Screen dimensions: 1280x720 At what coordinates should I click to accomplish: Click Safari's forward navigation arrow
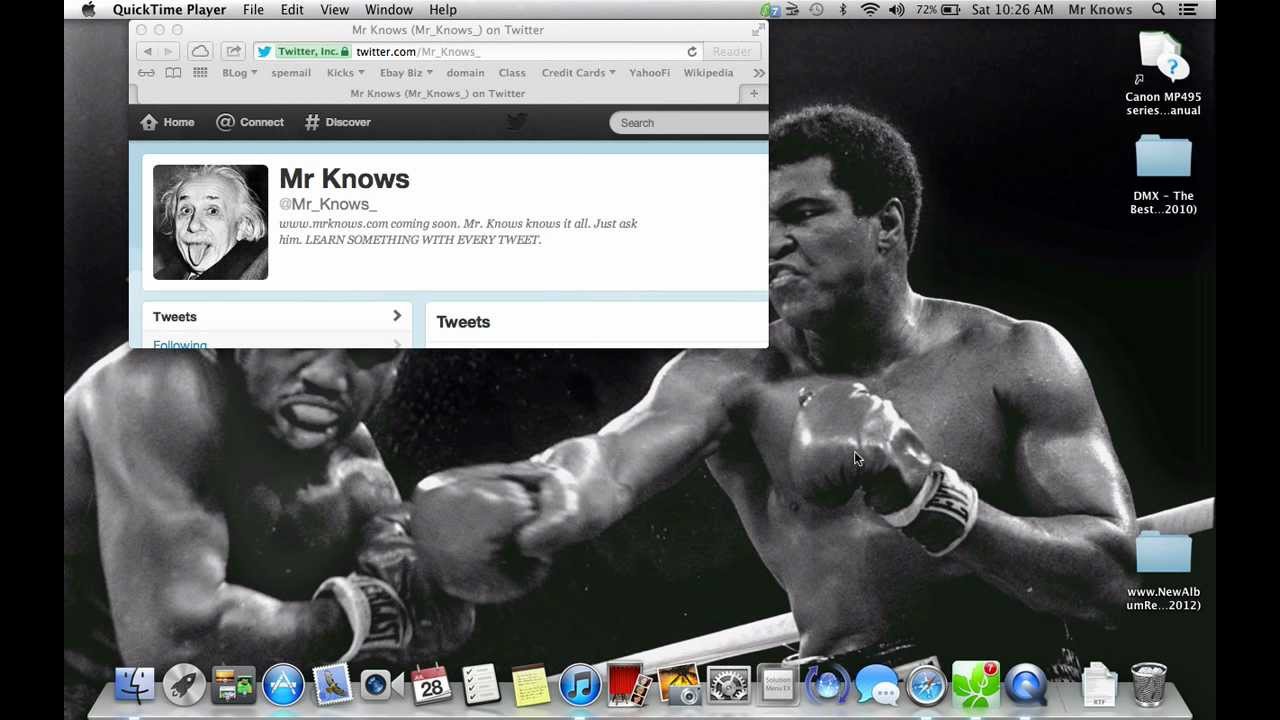(168, 51)
